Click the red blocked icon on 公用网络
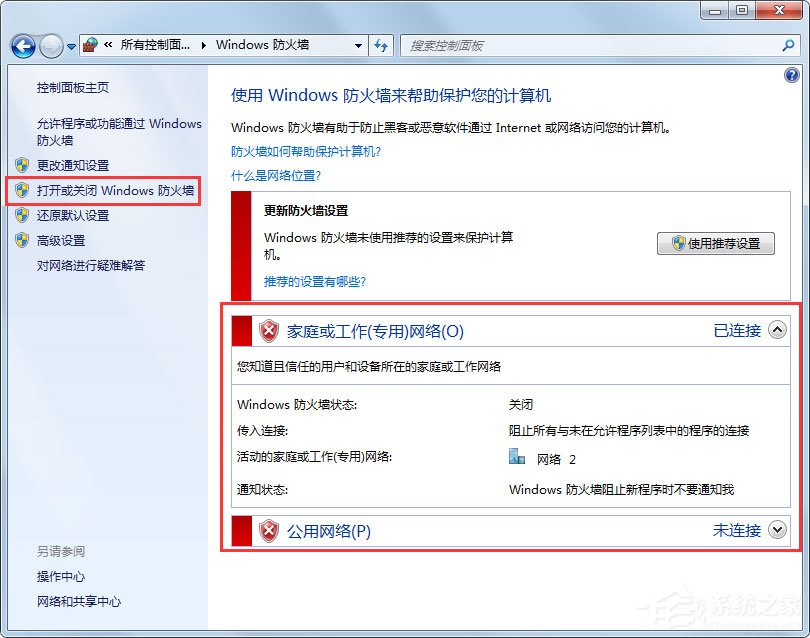Image resolution: width=810 pixels, height=638 pixels. (268, 531)
